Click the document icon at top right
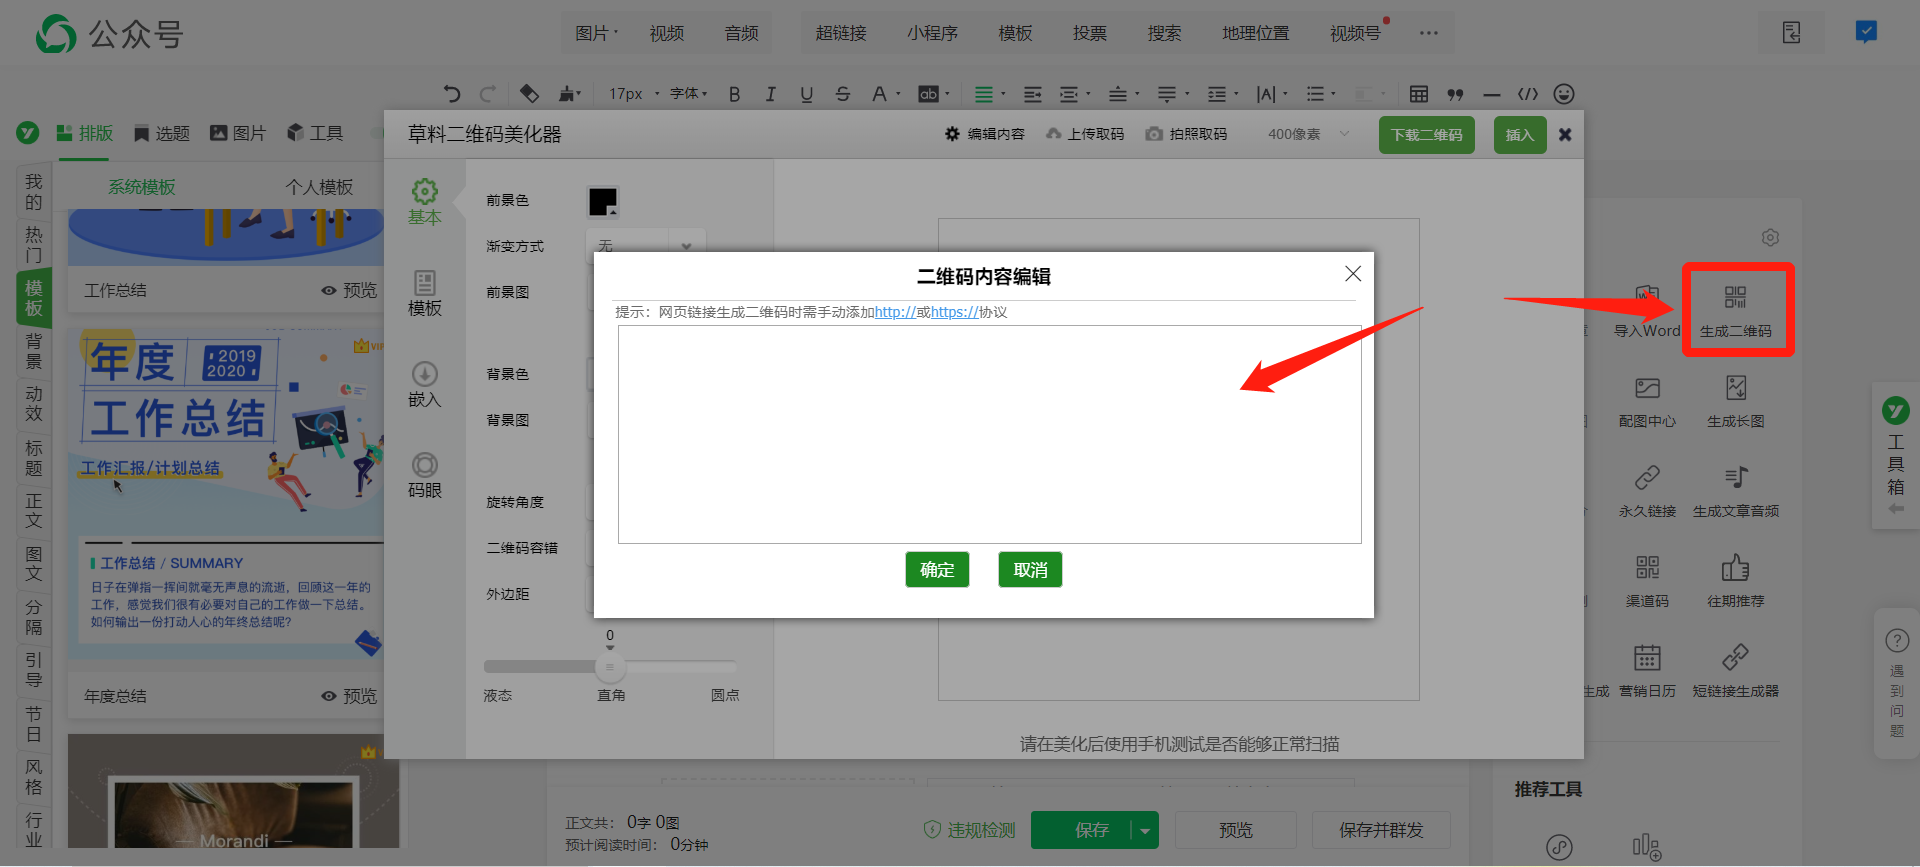Image resolution: width=1920 pixels, height=867 pixels. click(1791, 33)
